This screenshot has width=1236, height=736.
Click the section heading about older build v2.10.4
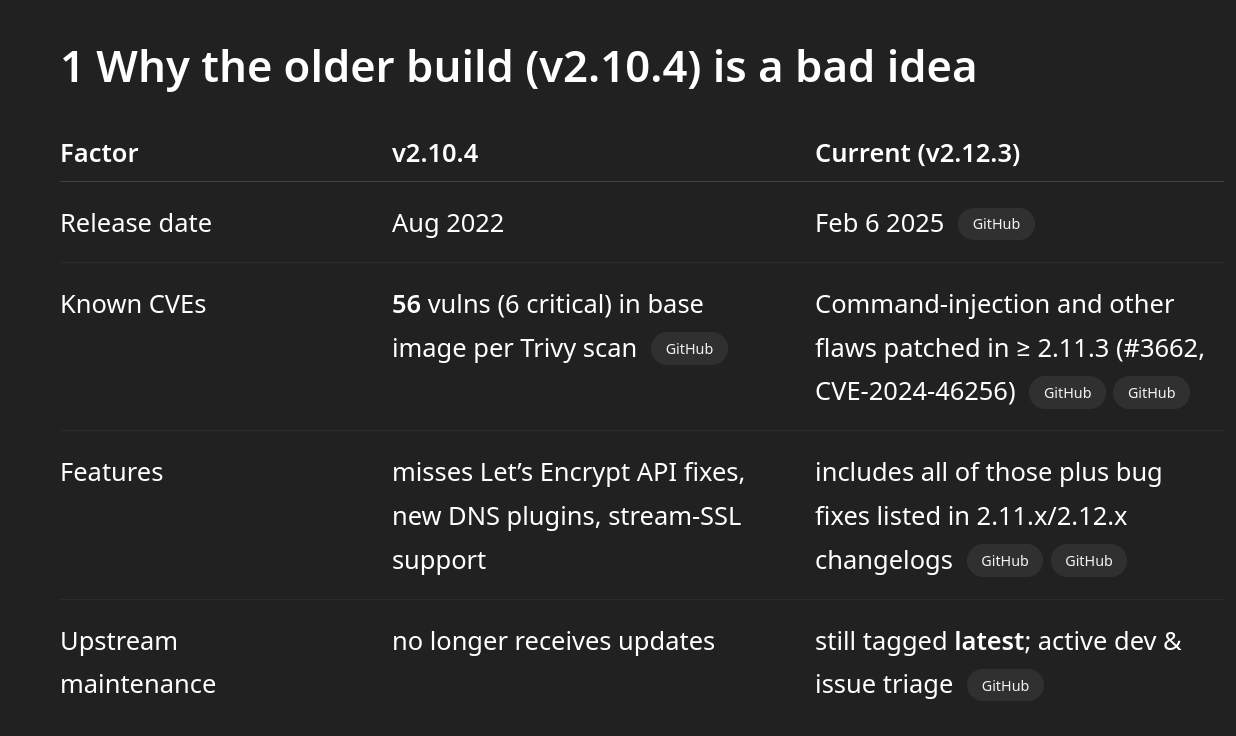(518, 67)
